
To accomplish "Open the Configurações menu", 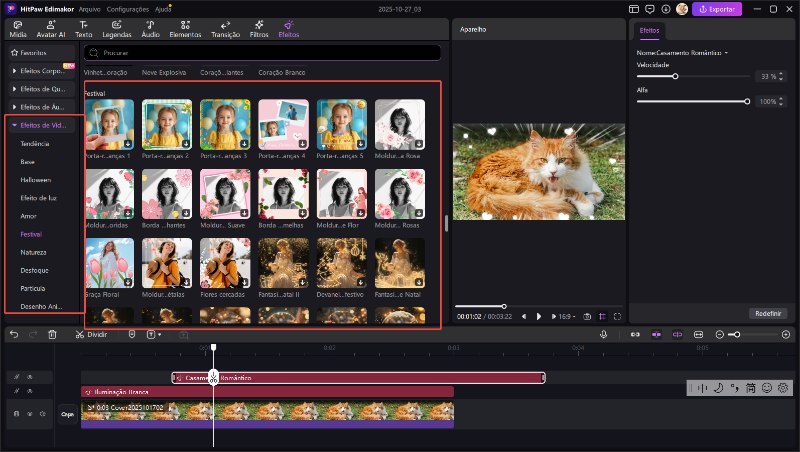I will tap(128, 9).
